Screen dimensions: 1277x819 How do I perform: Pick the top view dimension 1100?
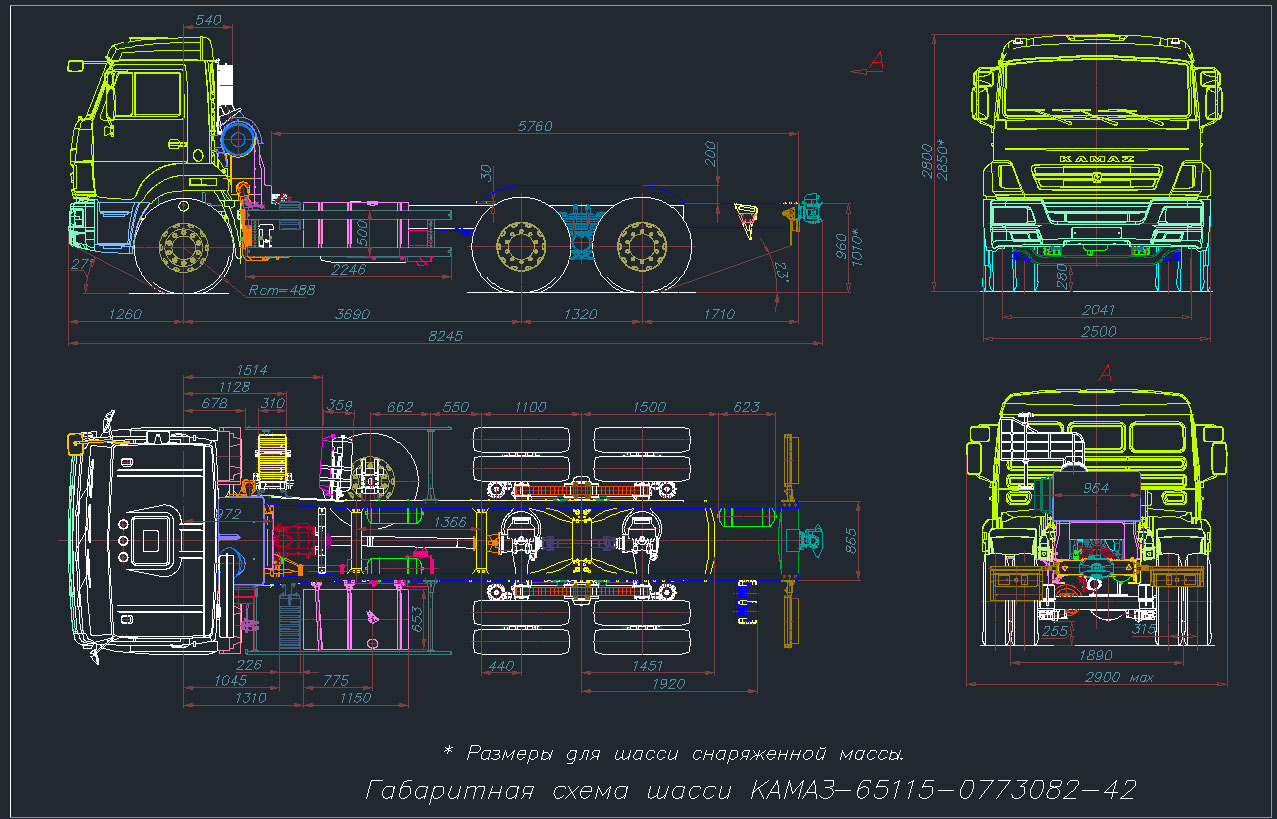[x=531, y=406]
